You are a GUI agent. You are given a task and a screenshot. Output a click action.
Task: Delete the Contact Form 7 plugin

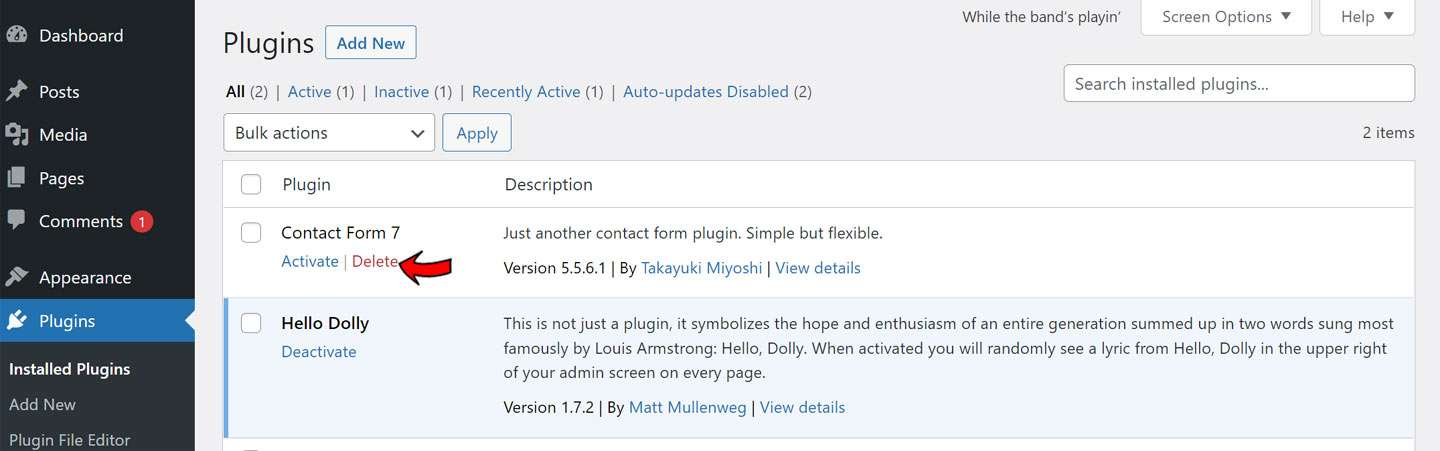(374, 261)
